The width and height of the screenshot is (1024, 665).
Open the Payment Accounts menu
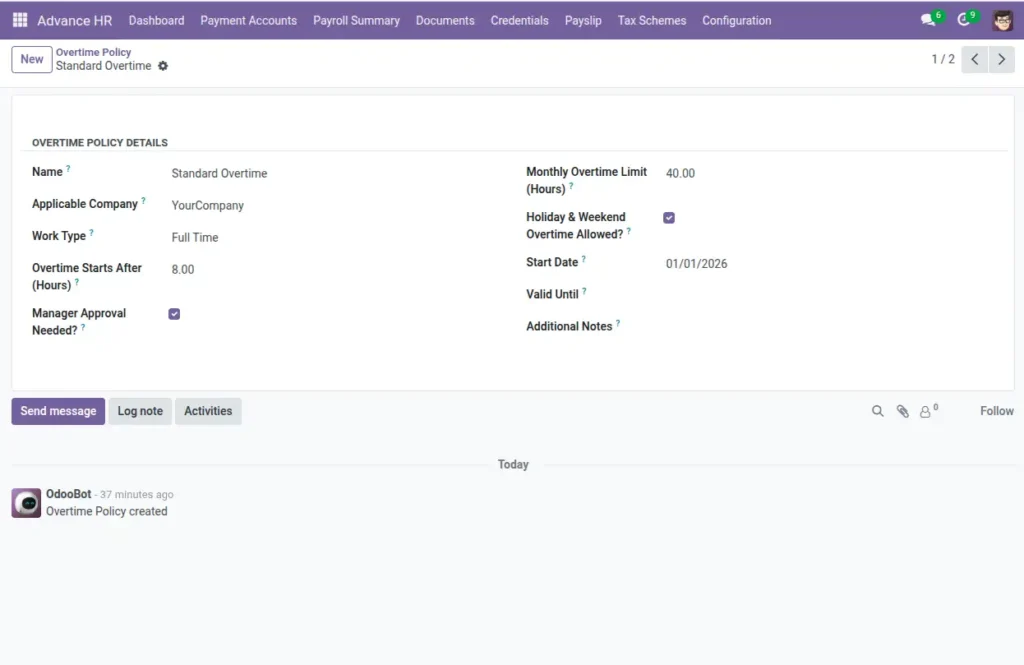(x=248, y=20)
